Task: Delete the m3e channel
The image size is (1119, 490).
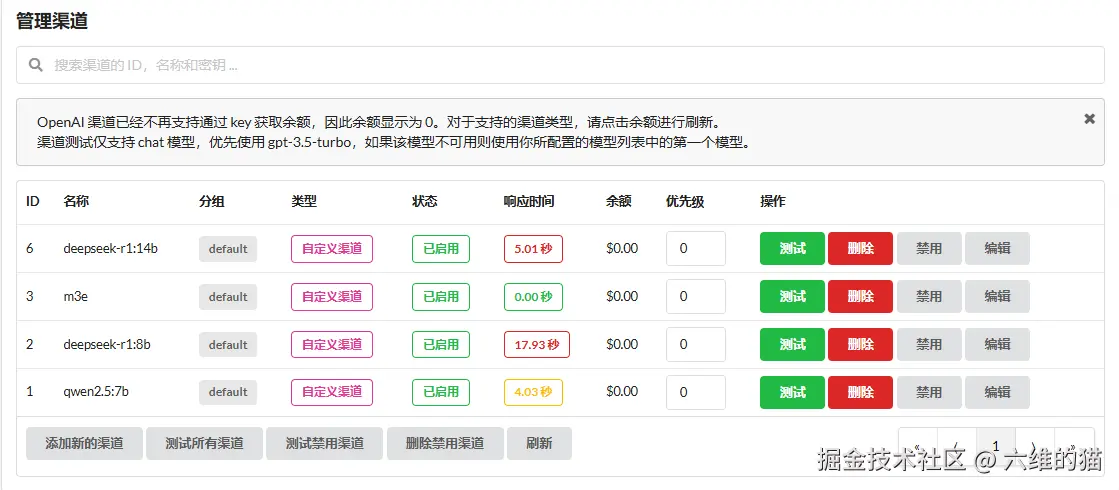Action: tap(859, 296)
